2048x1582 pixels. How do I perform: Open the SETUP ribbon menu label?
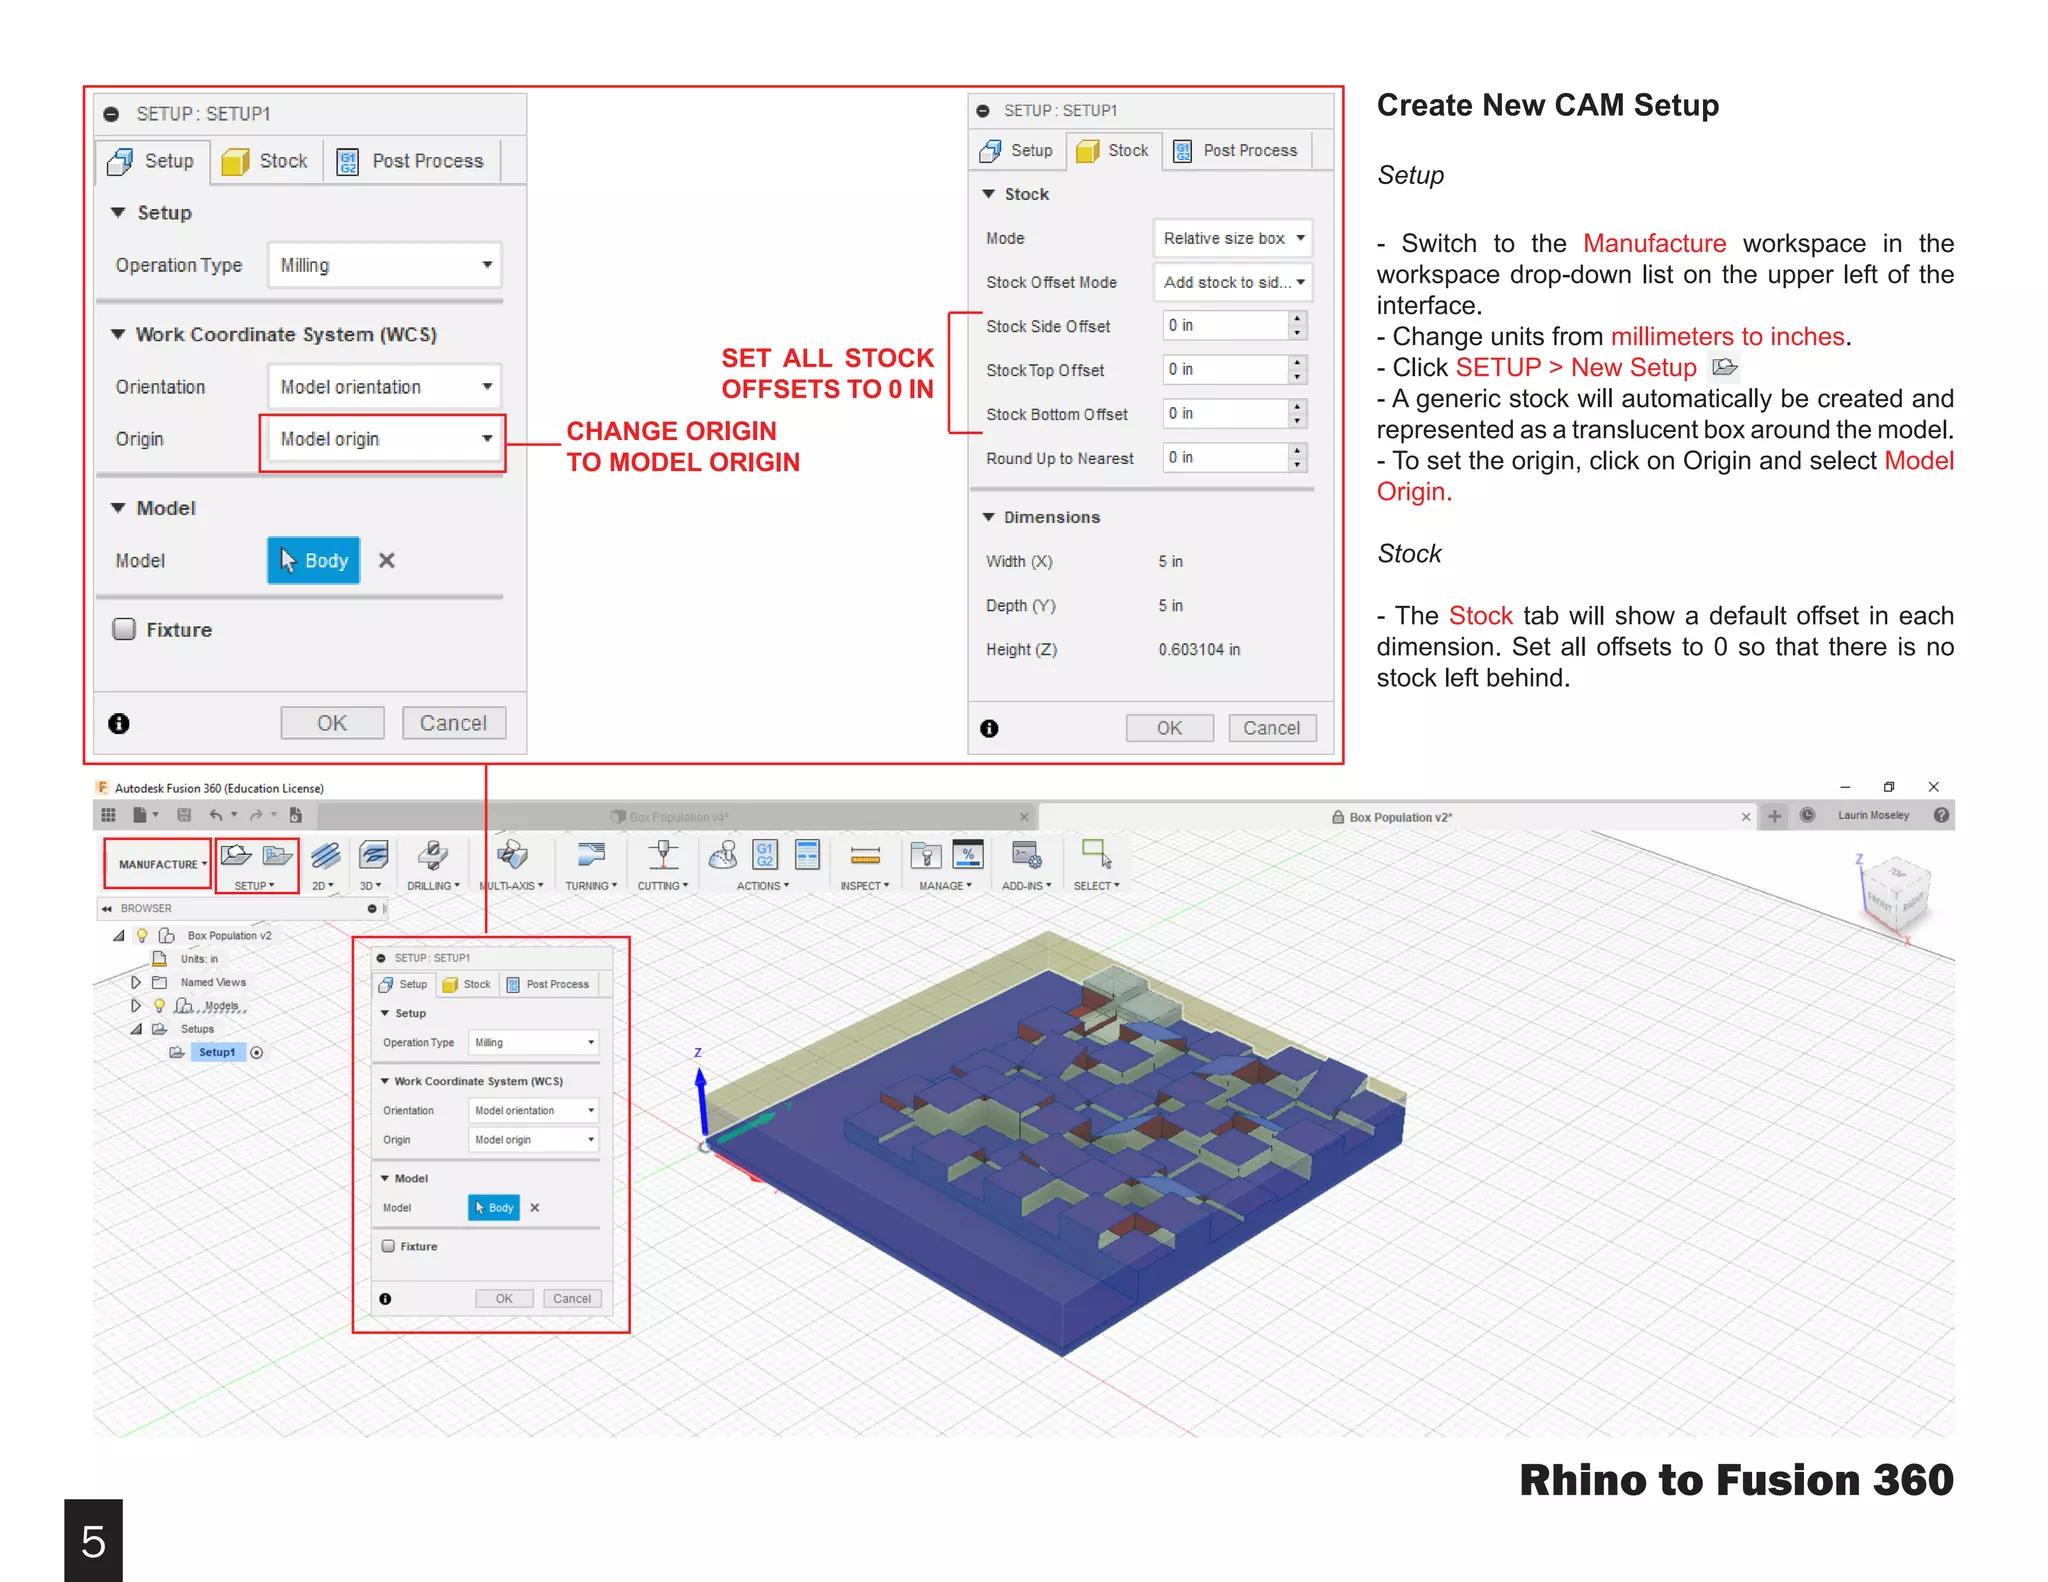254,886
